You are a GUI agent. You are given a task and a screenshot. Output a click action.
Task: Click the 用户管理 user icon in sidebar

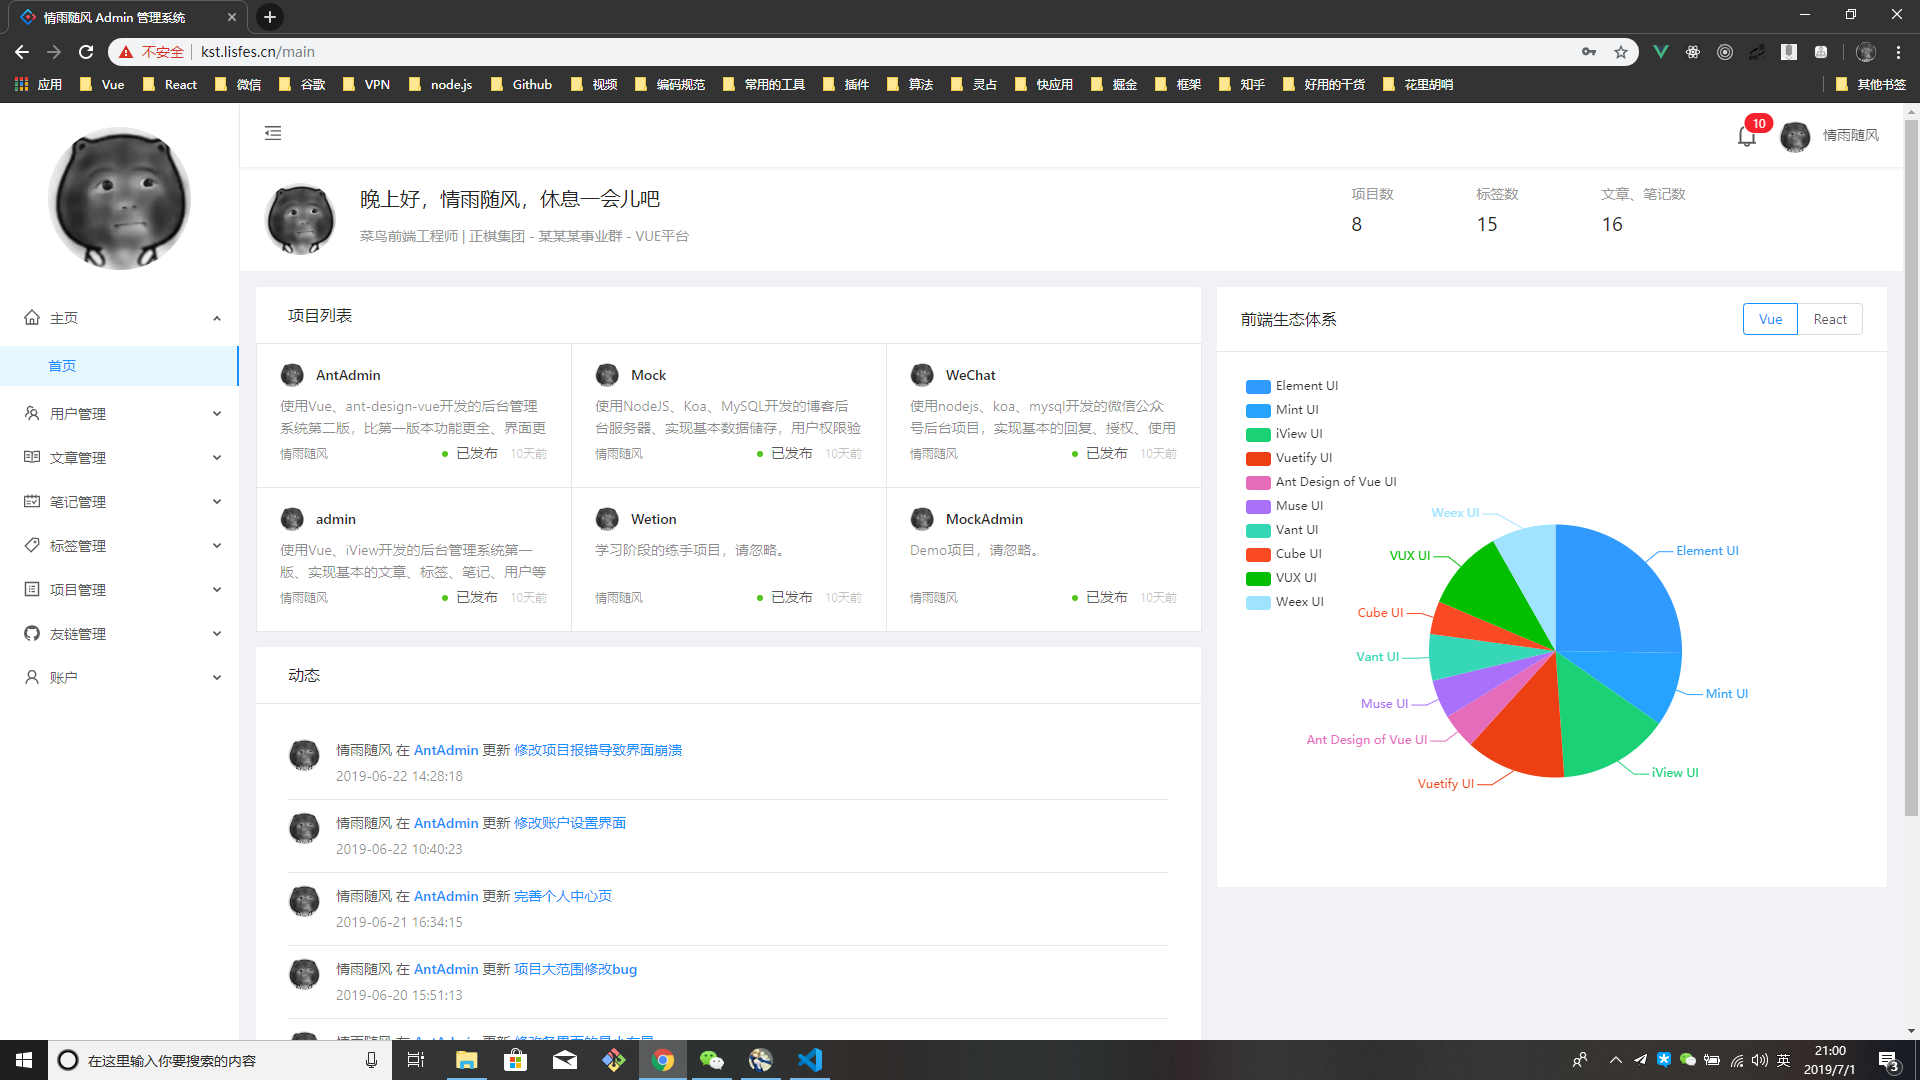[x=32, y=413]
